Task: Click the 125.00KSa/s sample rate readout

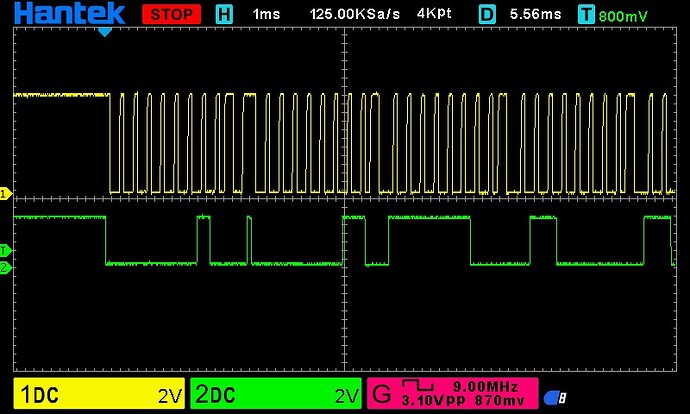Action: 355,14
